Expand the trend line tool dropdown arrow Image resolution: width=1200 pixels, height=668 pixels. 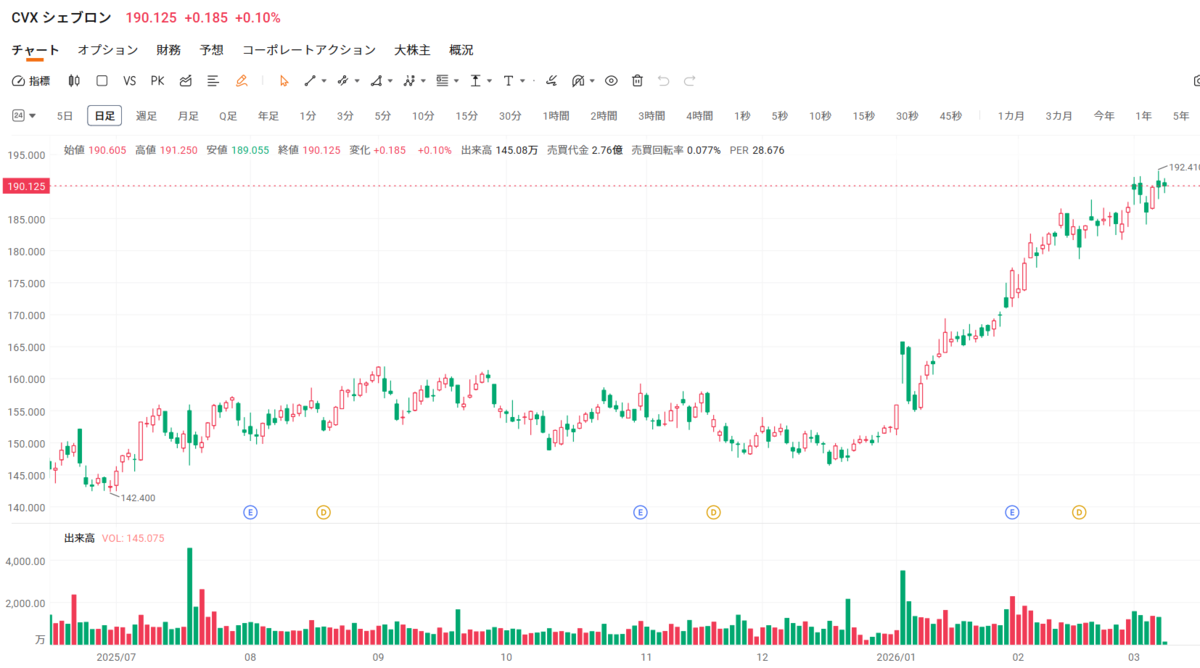point(324,81)
